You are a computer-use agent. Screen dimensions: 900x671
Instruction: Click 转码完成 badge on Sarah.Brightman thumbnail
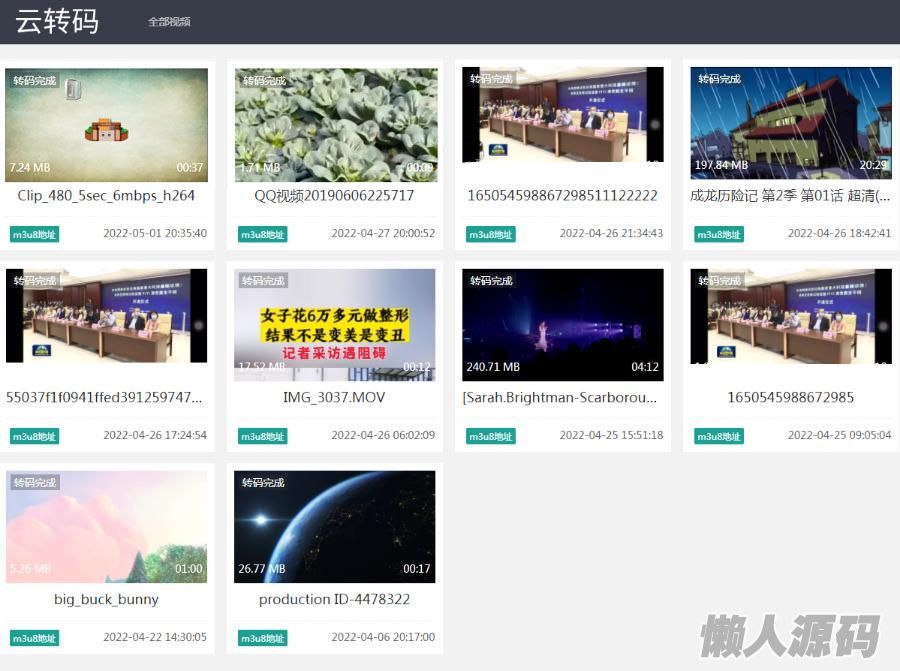(491, 281)
